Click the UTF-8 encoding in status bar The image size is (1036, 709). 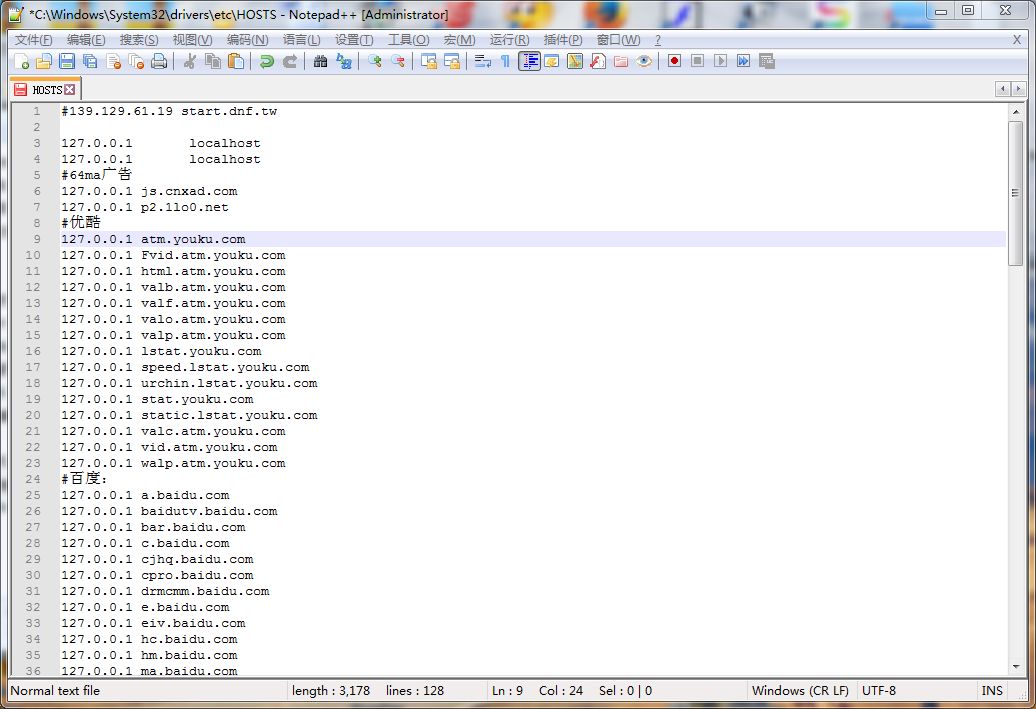point(879,690)
